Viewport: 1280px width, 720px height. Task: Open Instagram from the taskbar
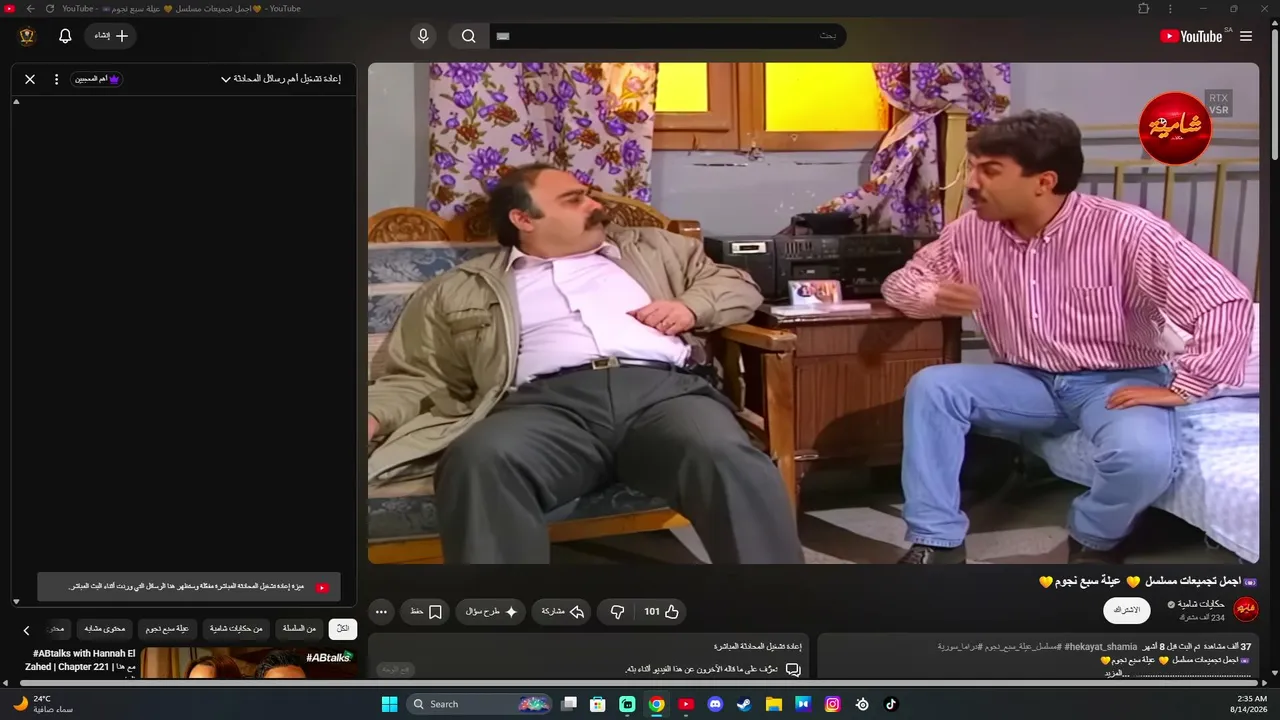click(832, 704)
